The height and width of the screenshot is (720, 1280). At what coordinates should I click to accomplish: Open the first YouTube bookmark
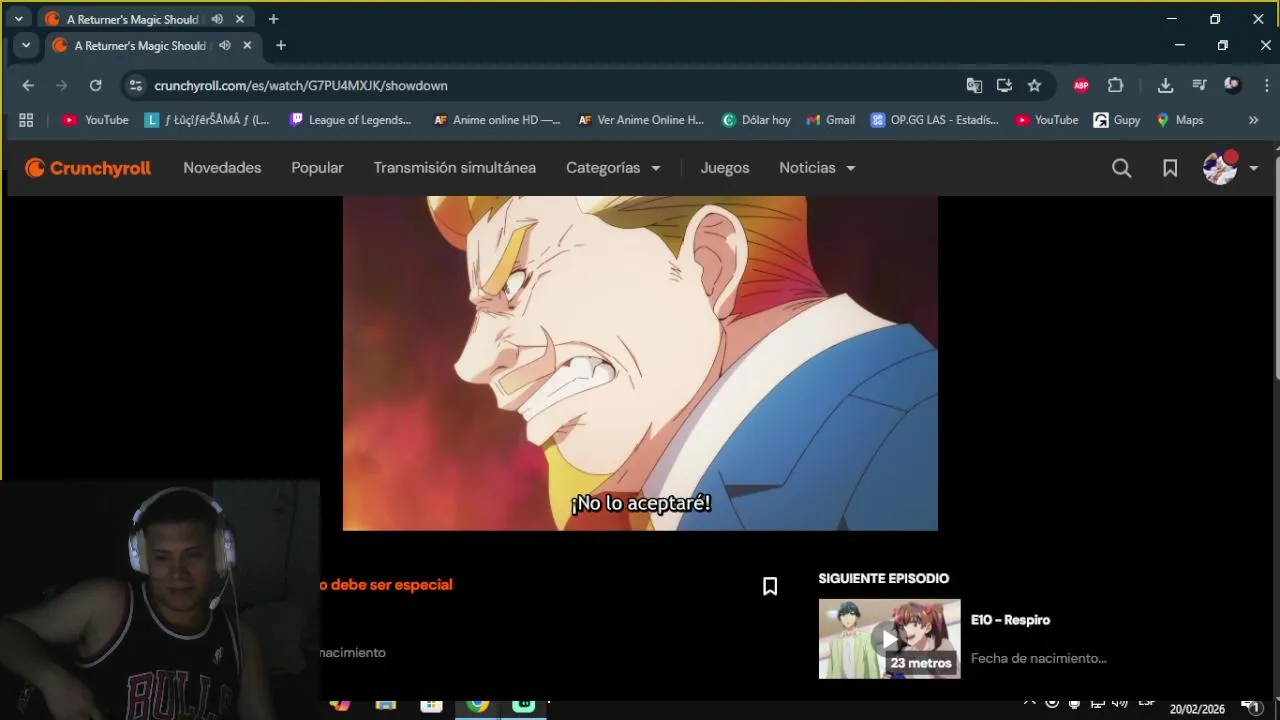pos(96,120)
